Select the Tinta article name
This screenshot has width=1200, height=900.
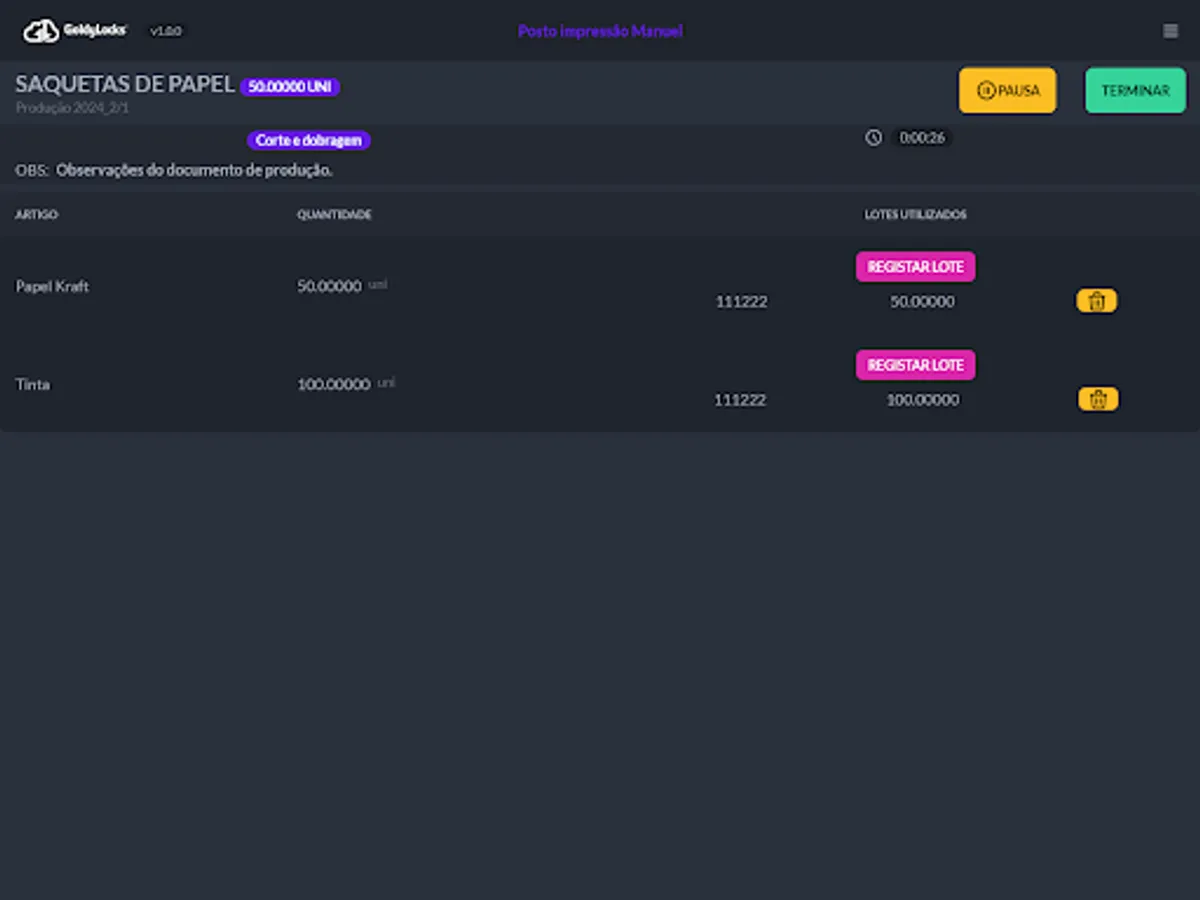33,384
